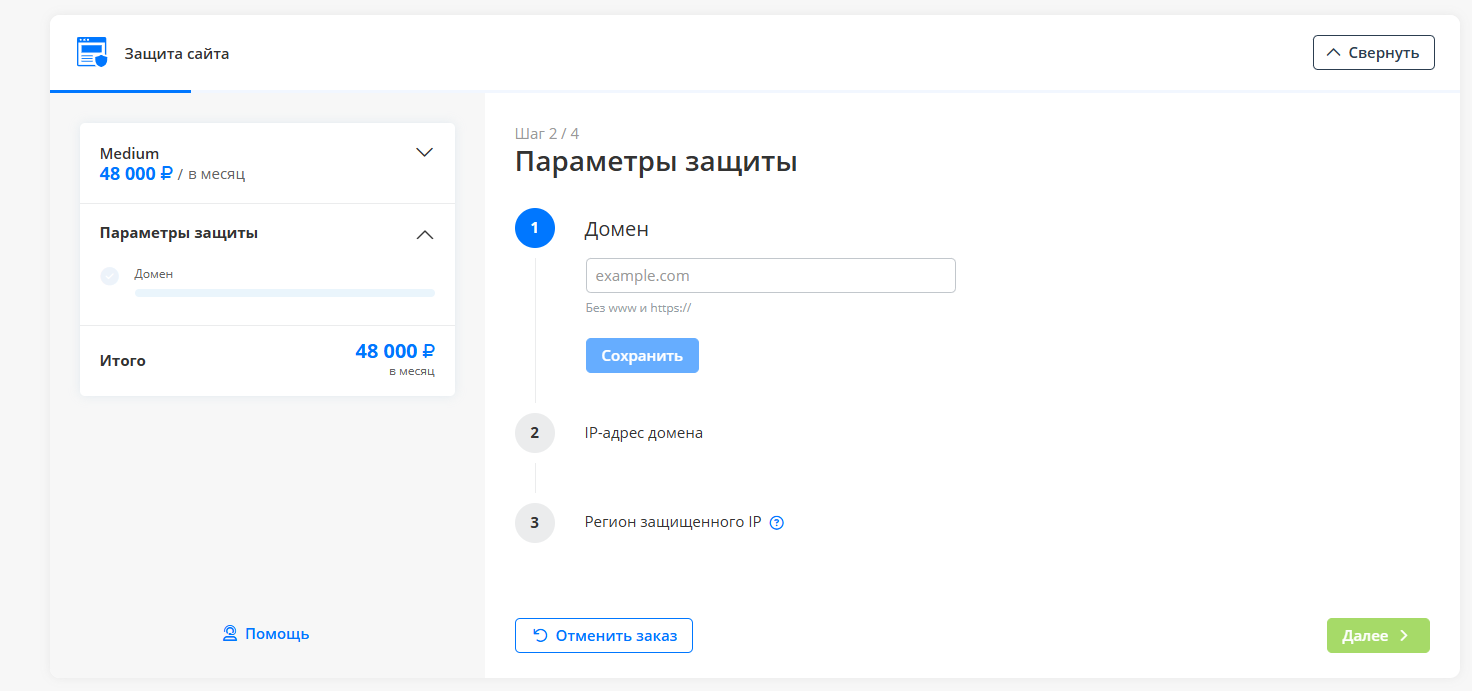1472x691 pixels.
Task: Click the Medium plan name
Action: [x=129, y=153]
